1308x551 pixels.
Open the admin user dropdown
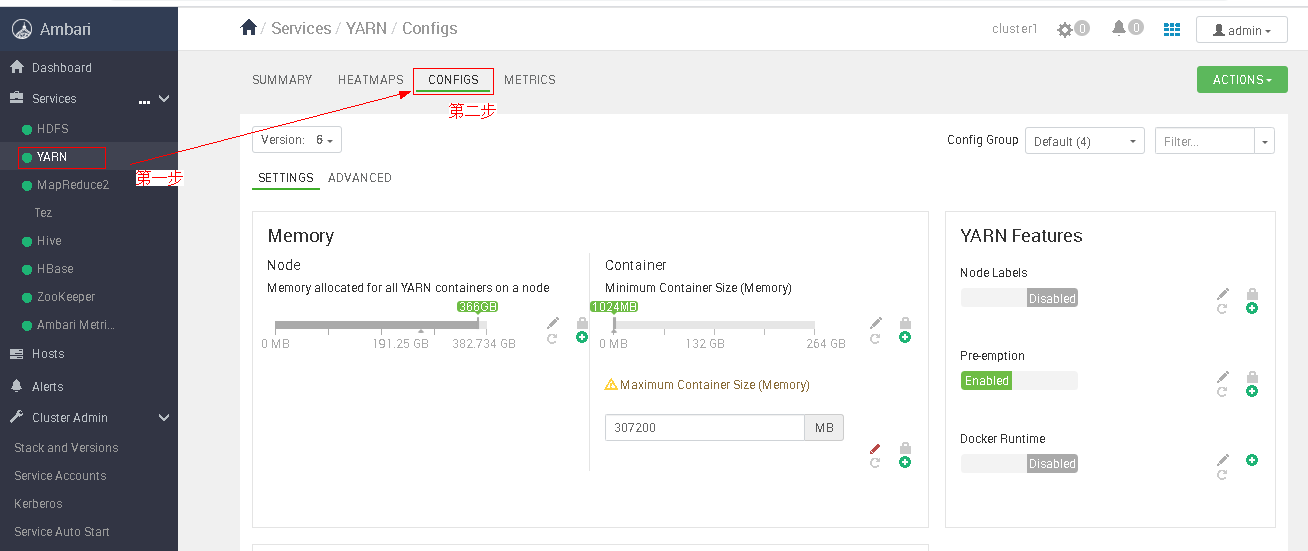pos(1242,30)
